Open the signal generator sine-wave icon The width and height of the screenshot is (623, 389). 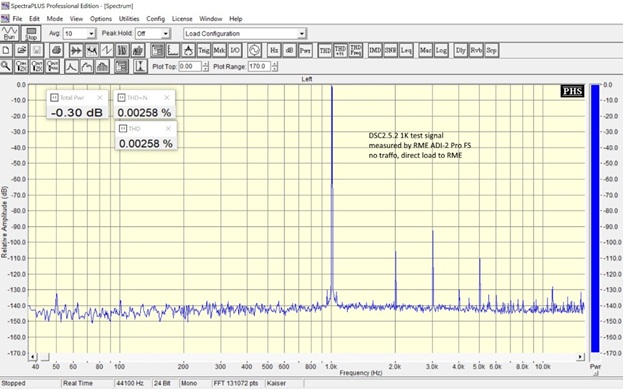pos(254,50)
